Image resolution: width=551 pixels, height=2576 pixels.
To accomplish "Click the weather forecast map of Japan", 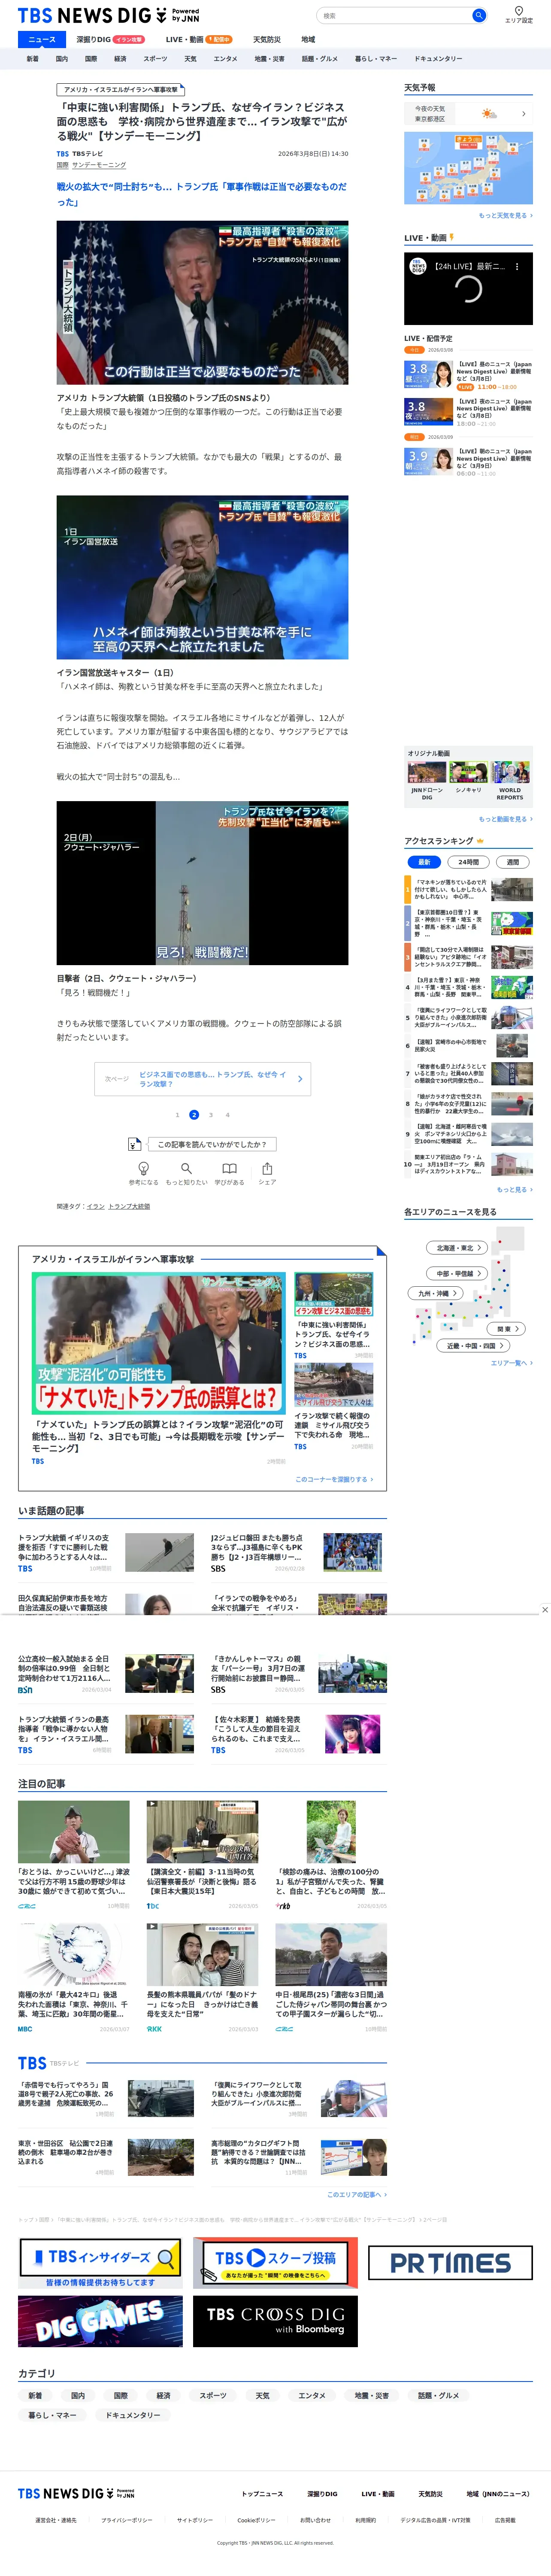I will pos(468,168).
